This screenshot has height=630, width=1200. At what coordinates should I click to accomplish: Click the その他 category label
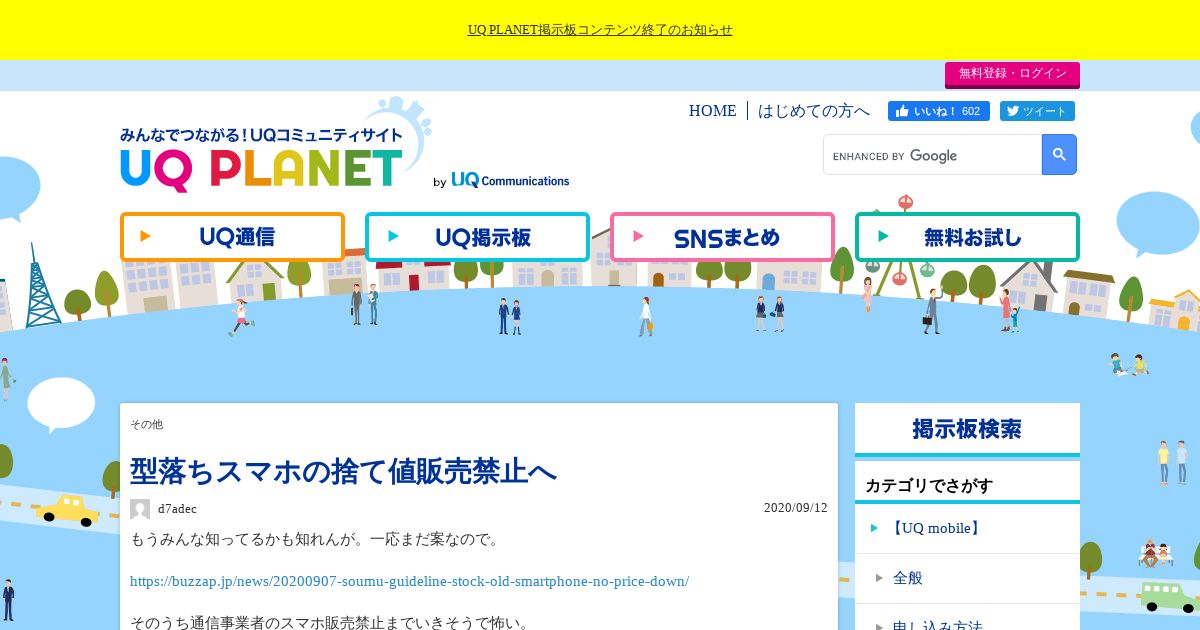(x=146, y=424)
